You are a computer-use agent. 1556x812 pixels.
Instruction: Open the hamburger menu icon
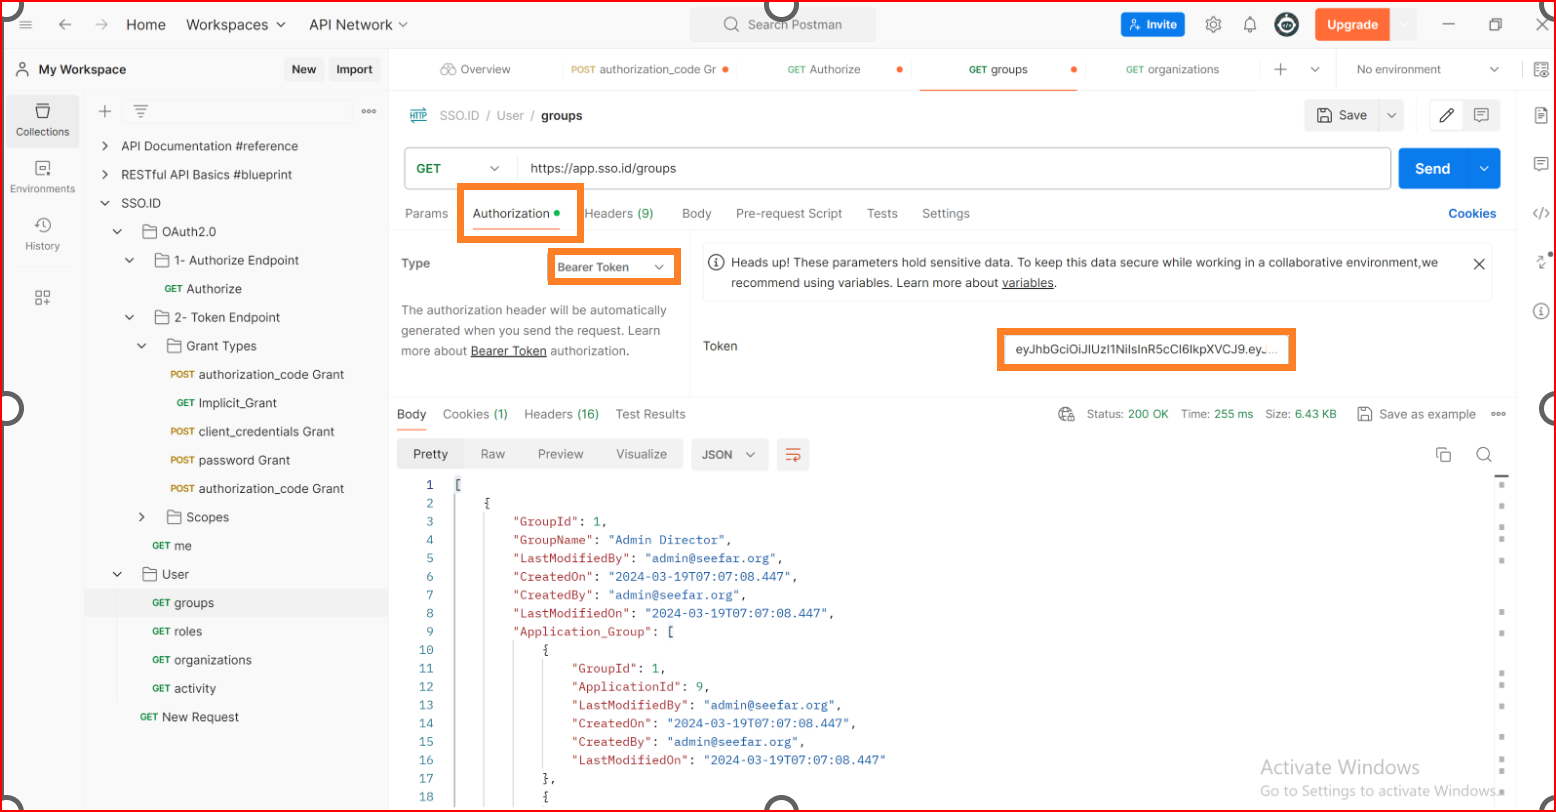coord(26,25)
